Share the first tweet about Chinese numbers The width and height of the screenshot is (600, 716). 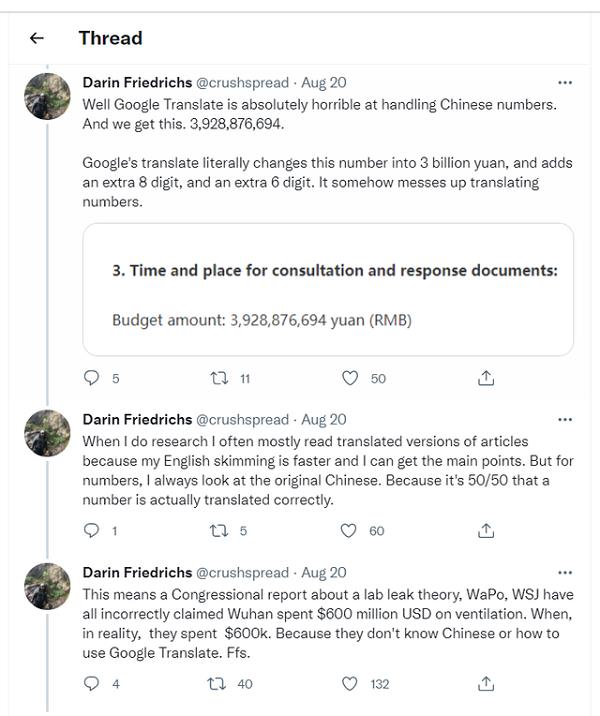(x=486, y=378)
